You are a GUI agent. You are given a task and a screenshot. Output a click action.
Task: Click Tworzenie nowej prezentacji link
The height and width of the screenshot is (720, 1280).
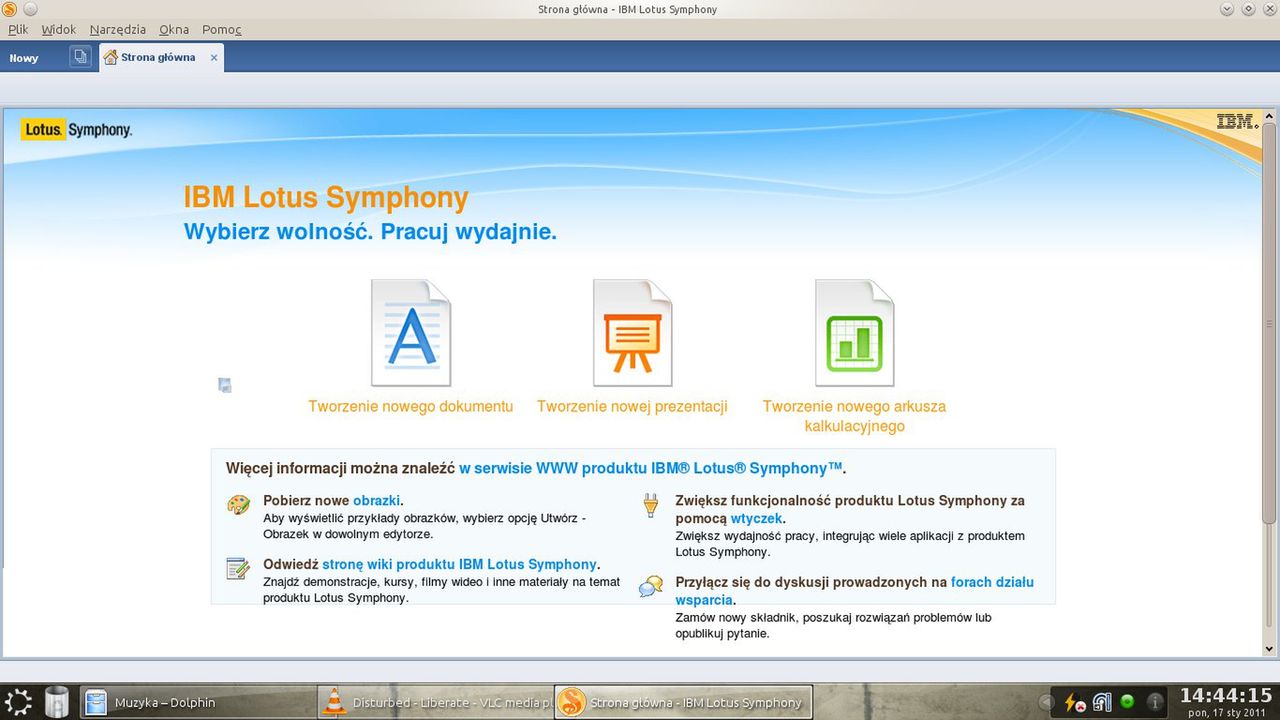coord(632,407)
